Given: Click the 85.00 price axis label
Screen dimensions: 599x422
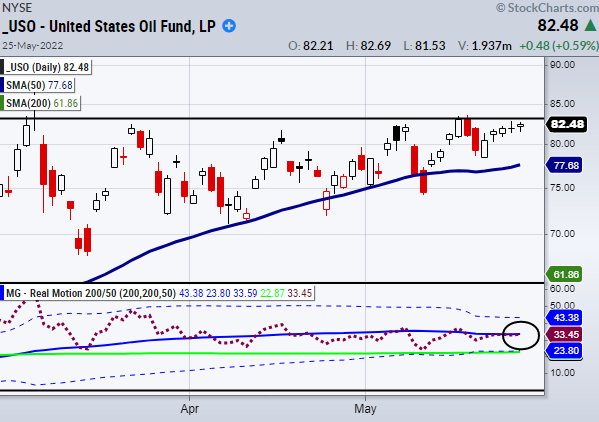Looking at the screenshot, I should (x=562, y=103).
